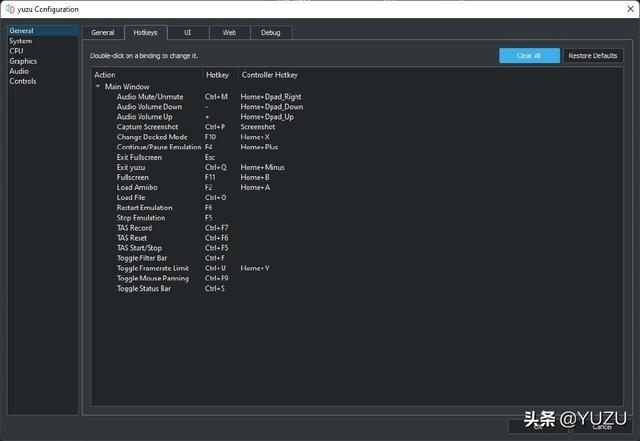Click the Ctrl+Q hotkey binding
This screenshot has height=441, width=640.
[216, 167]
